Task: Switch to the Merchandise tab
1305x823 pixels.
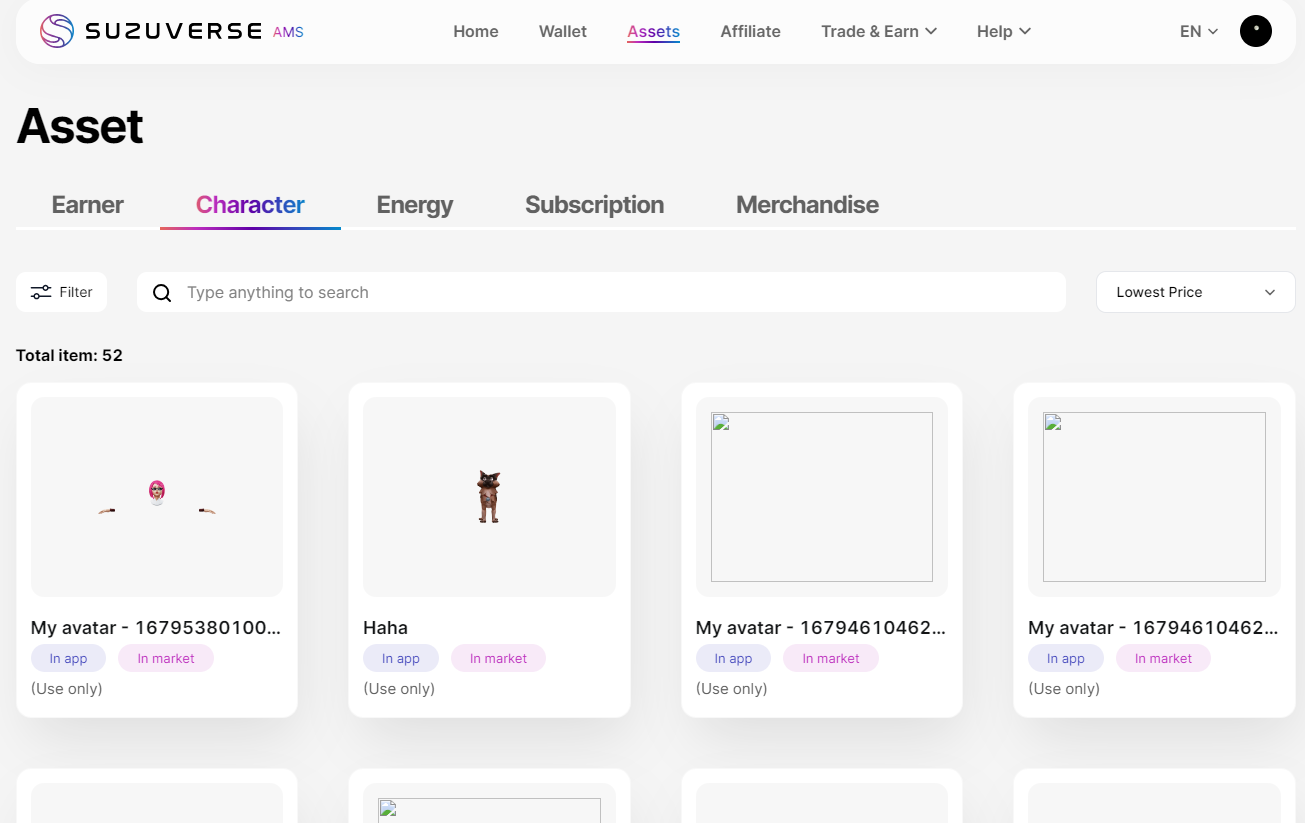Action: point(807,205)
